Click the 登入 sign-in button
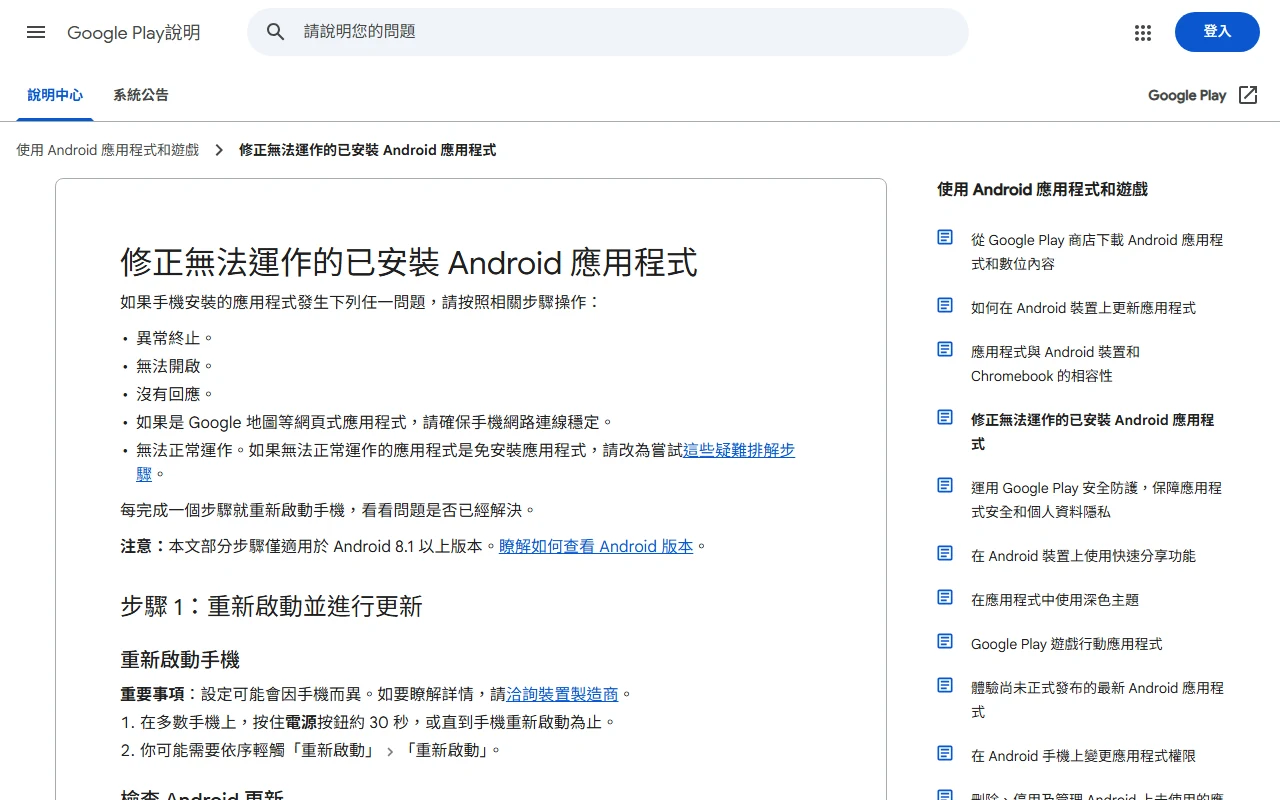The height and width of the screenshot is (800, 1280). click(1217, 32)
